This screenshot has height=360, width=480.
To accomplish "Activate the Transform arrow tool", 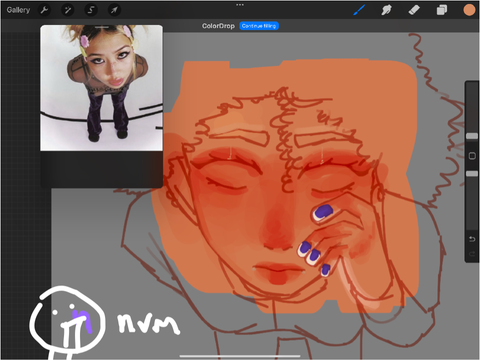I will tap(114, 10).
